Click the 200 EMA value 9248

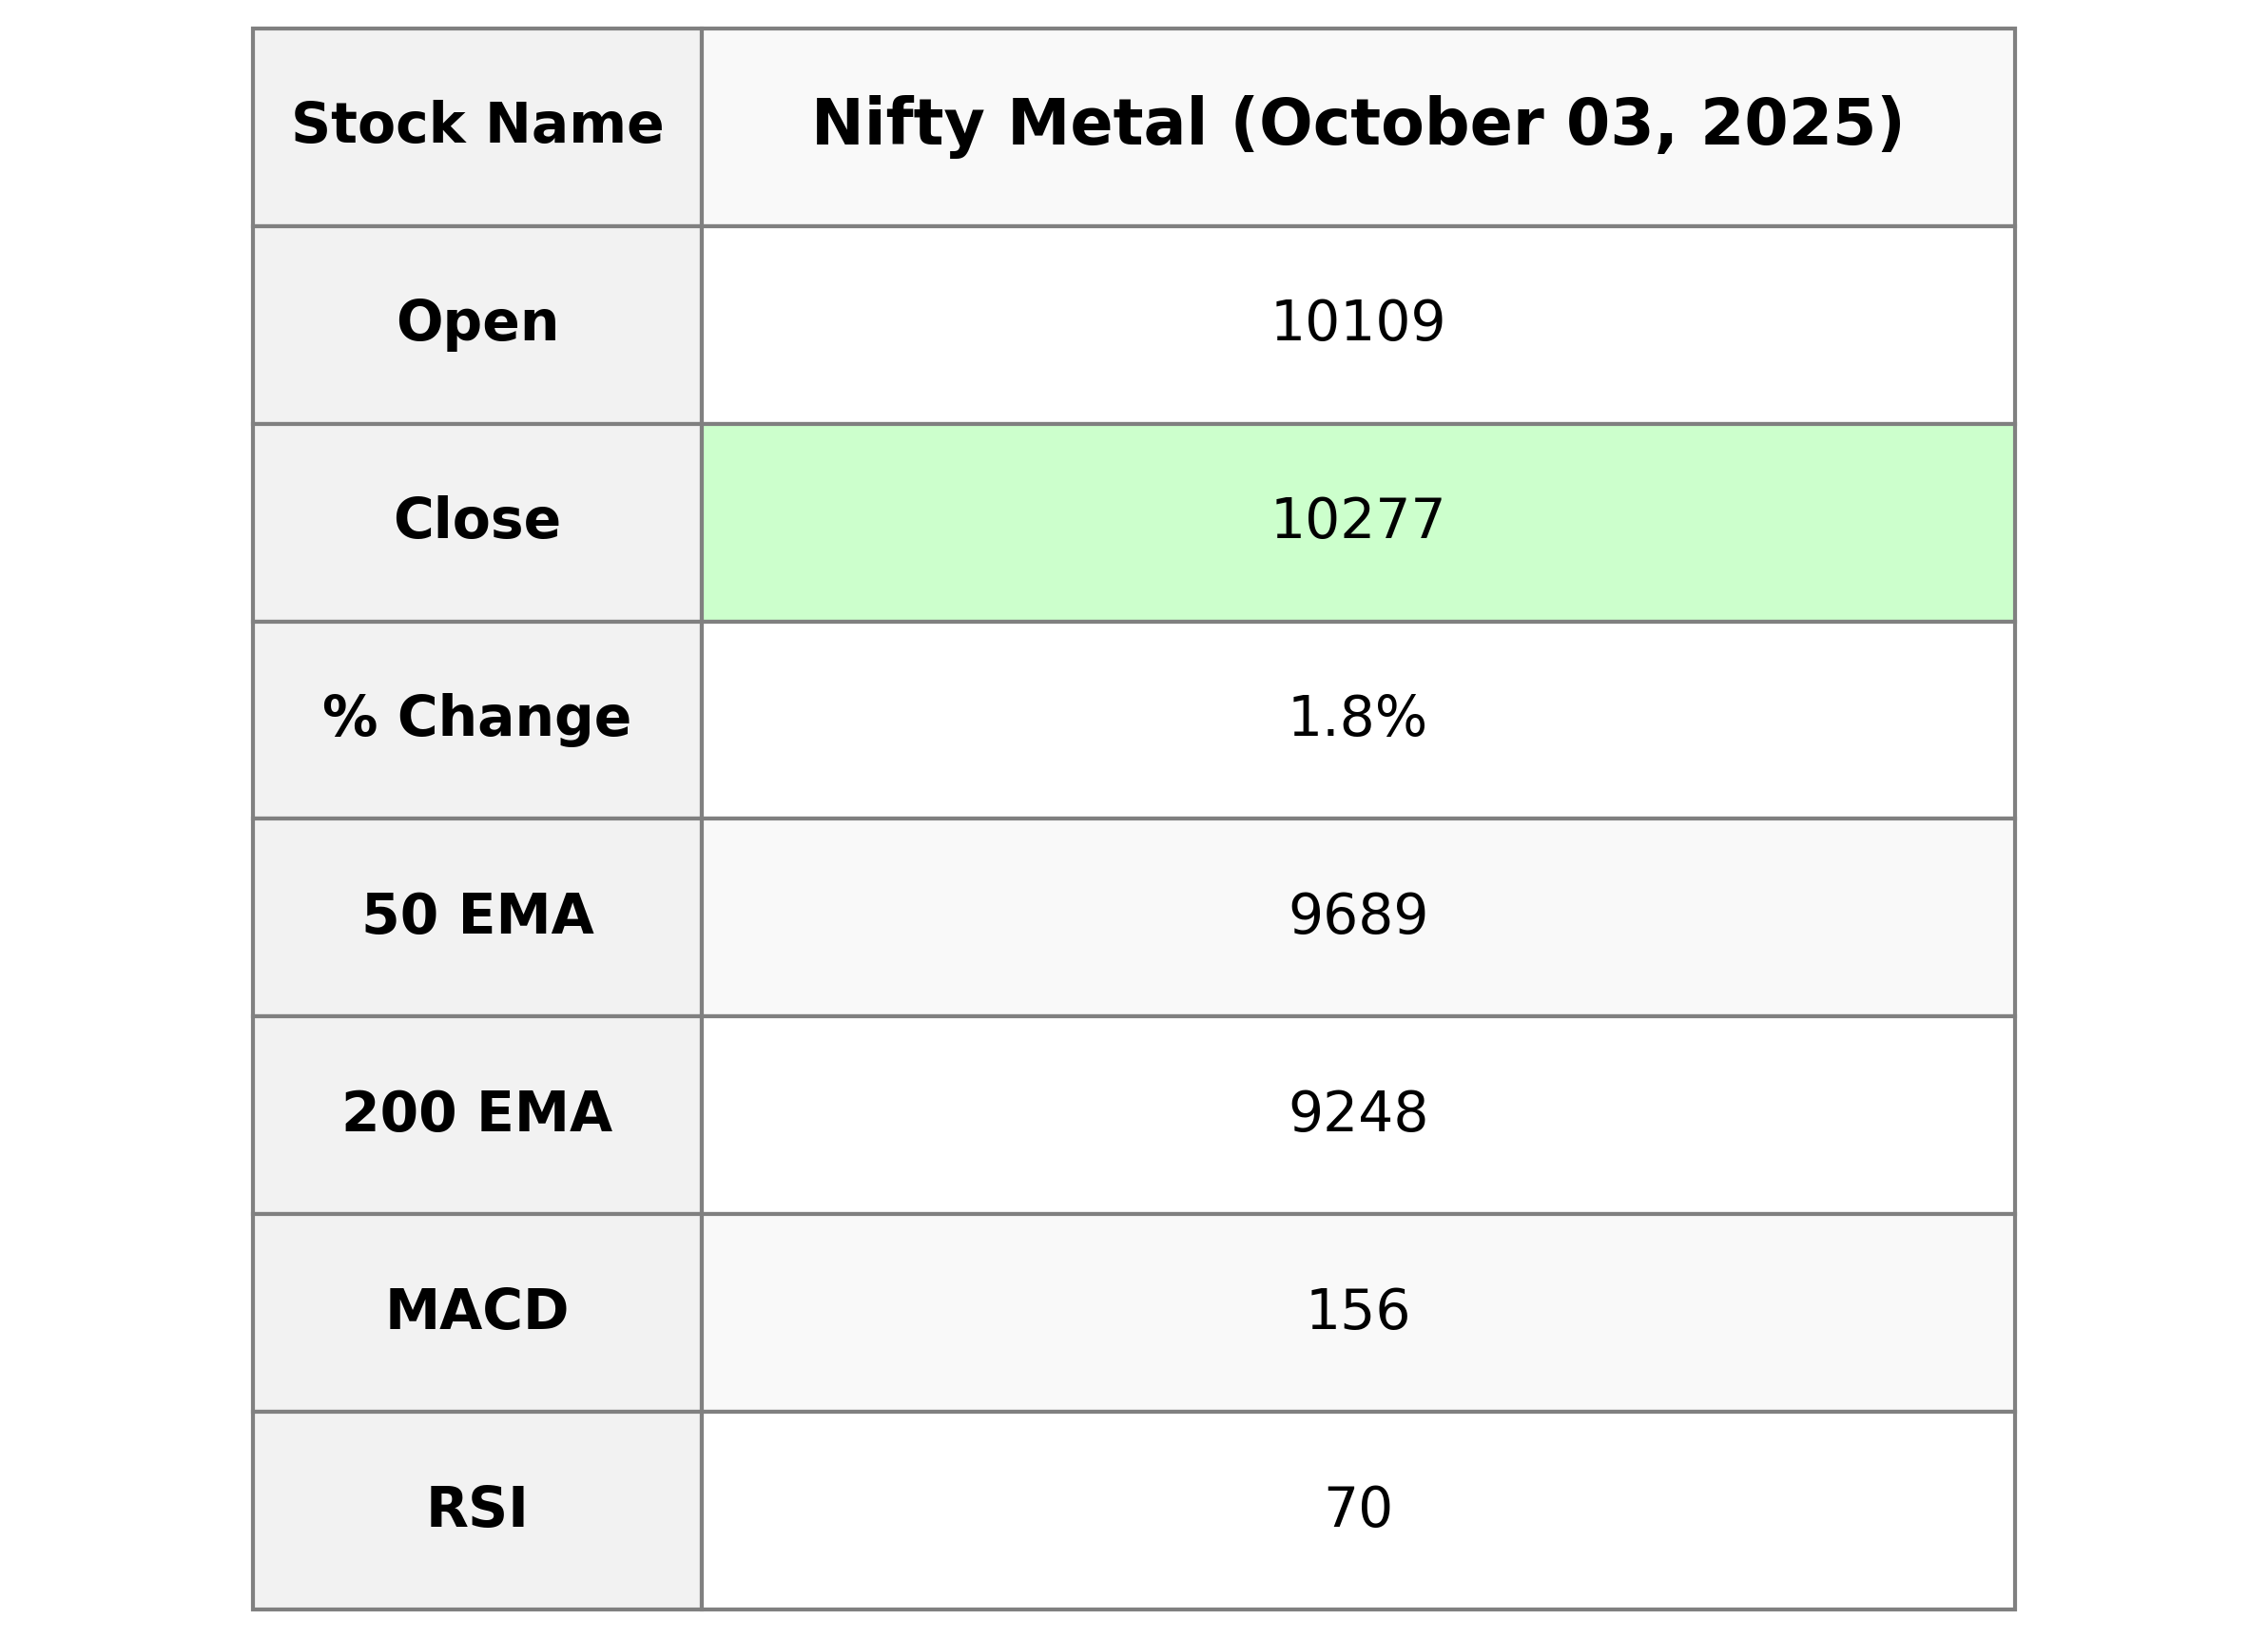point(1357,1113)
